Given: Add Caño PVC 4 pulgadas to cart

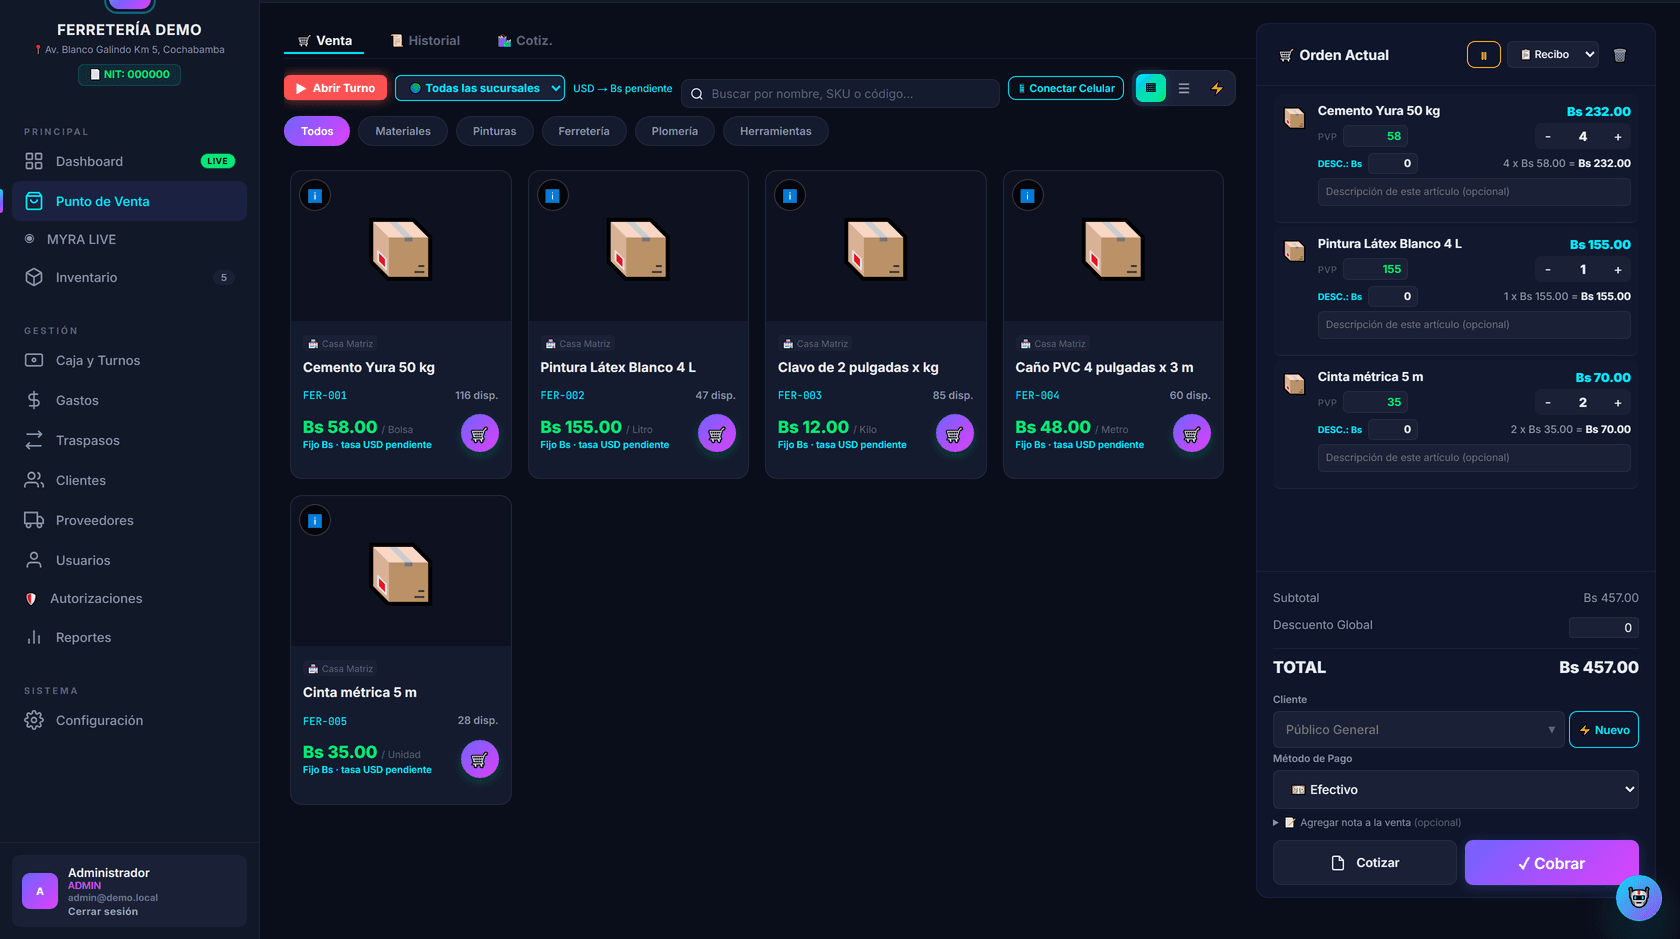Looking at the screenshot, I should [1192, 434].
